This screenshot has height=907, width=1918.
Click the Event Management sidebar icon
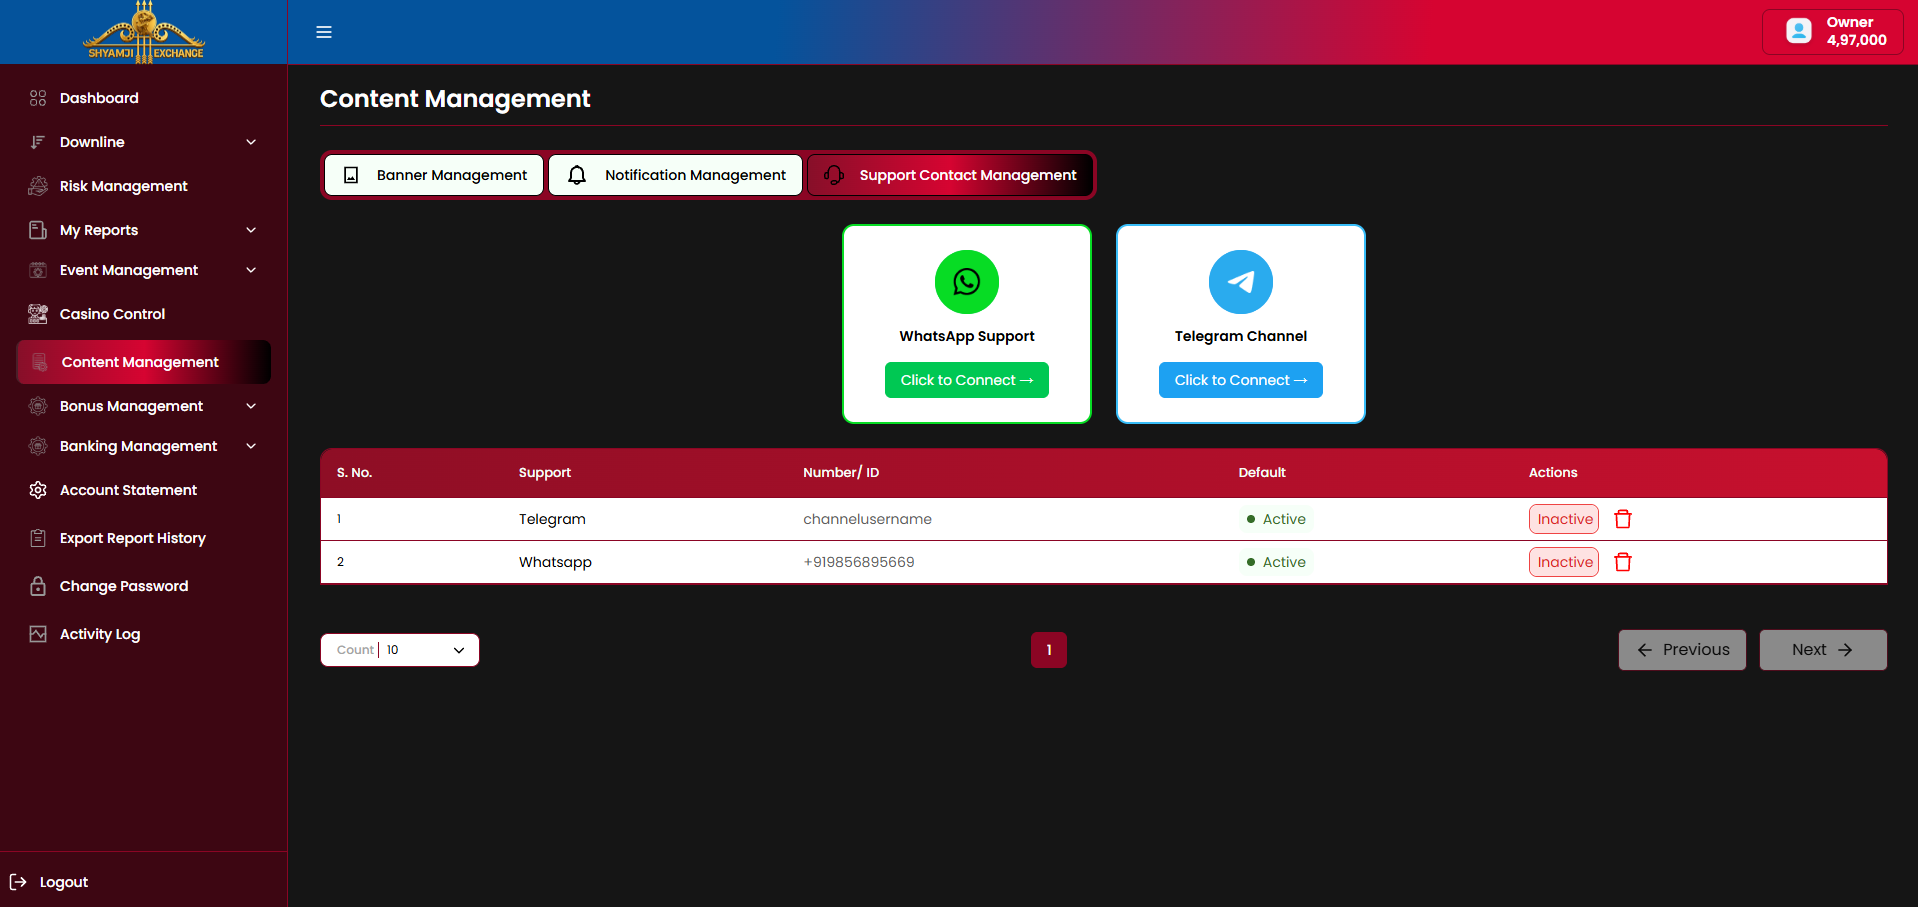tap(38, 270)
